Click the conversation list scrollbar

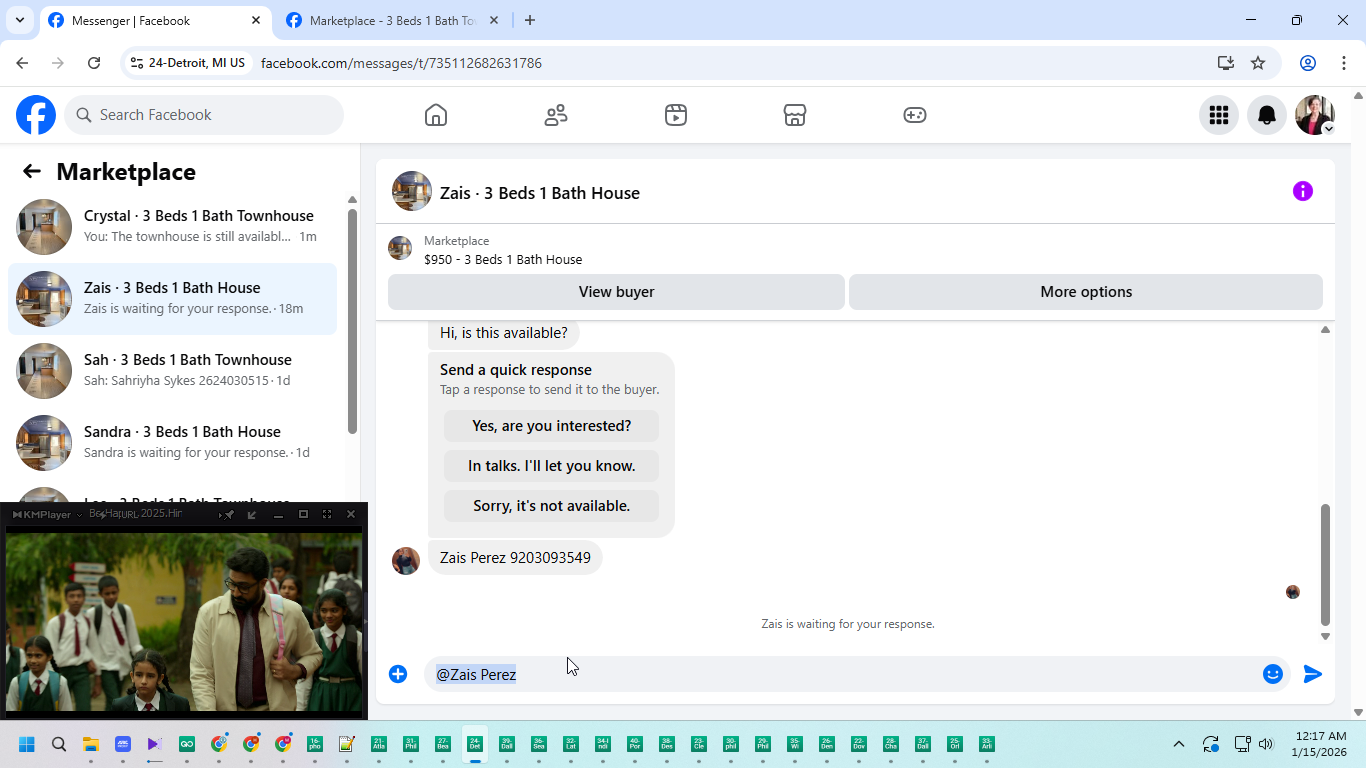[x=352, y=321]
